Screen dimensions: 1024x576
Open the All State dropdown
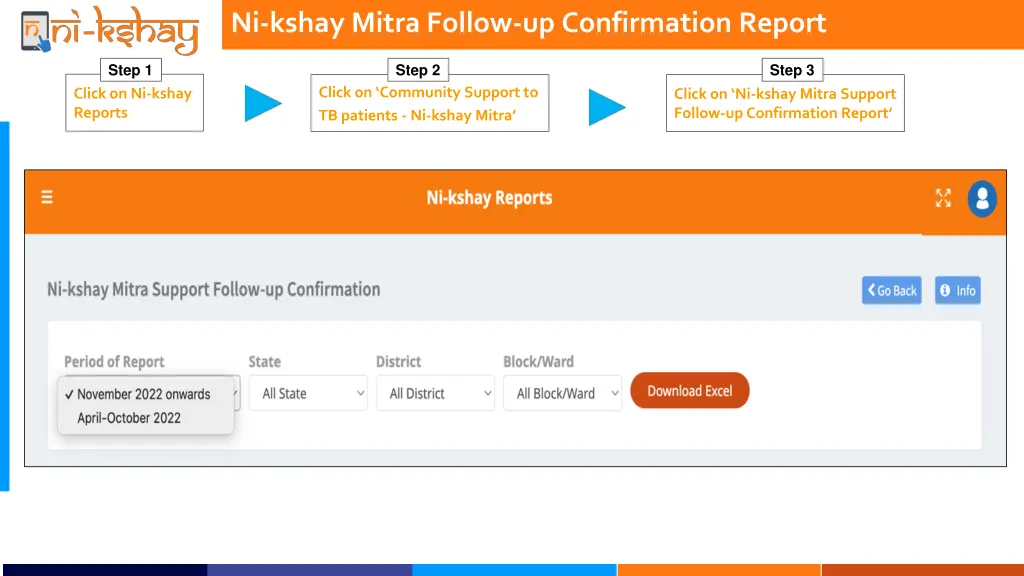(308, 393)
